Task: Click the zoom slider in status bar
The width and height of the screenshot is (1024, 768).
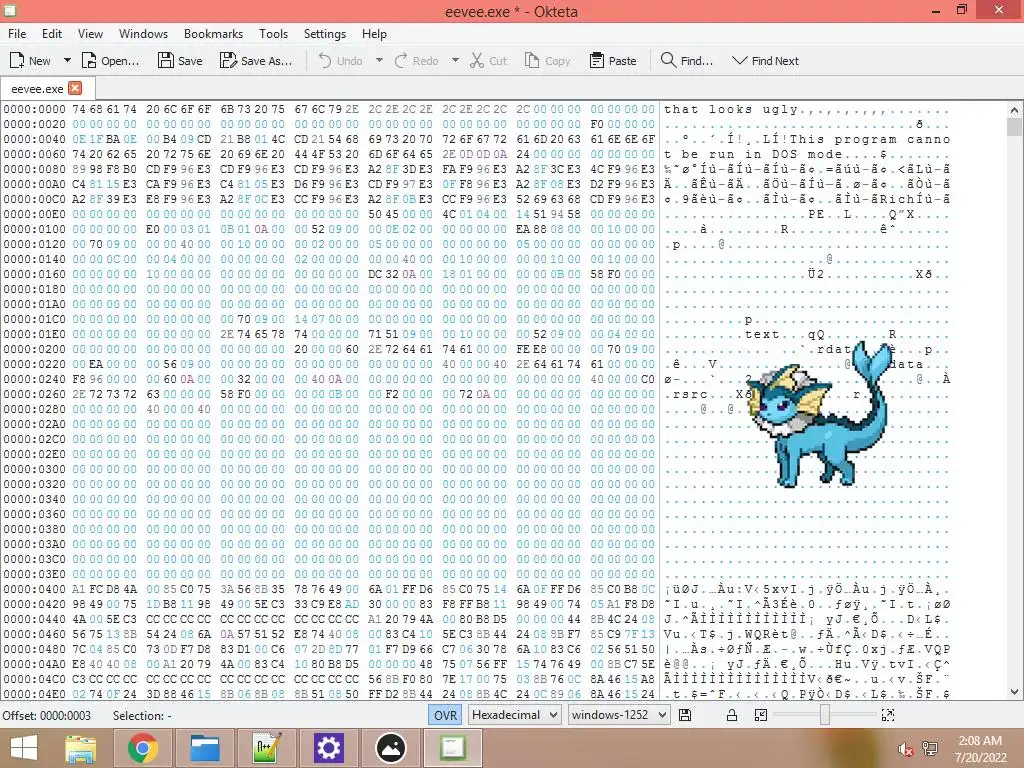Action: tap(824, 715)
